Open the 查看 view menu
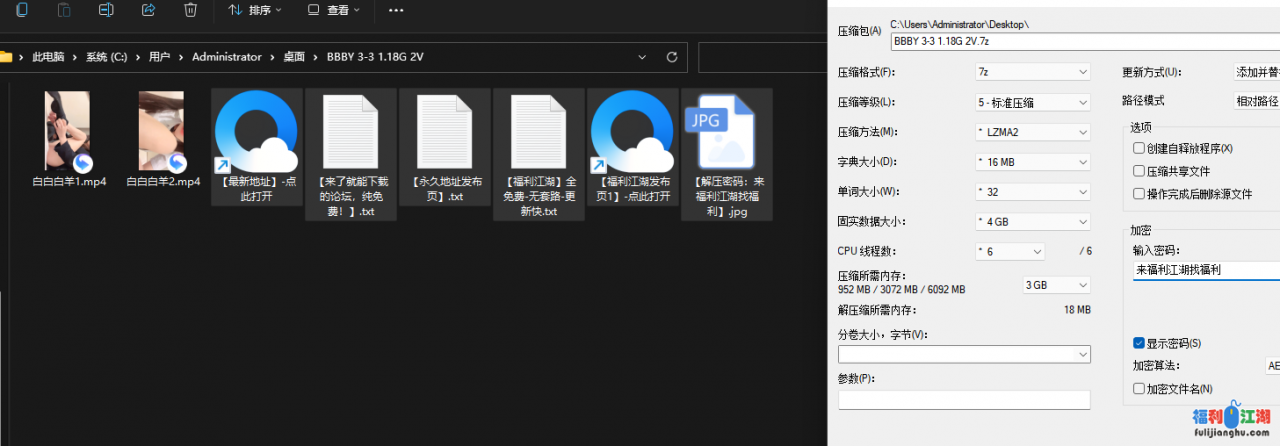The width and height of the screenshot is (1280, 446). (333, 10)
